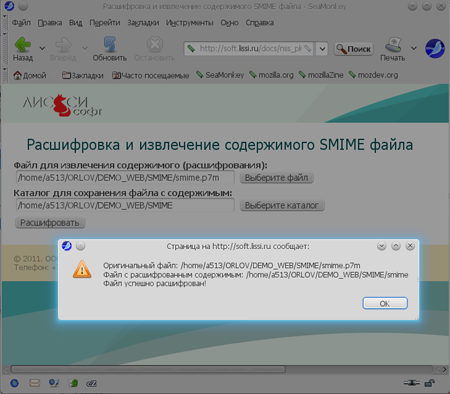Open the URL bar history dropdown
The image size is (450, 394).
pos(322,49)
